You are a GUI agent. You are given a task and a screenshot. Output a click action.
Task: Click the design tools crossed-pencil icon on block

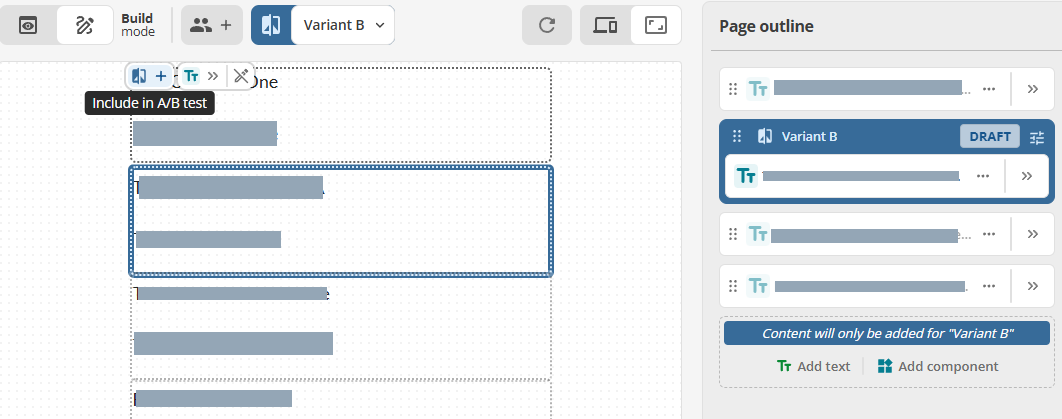[x=241, y=76]
